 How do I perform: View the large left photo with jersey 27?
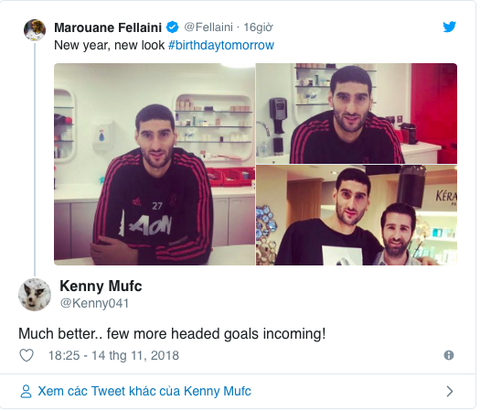[x=154, y=164]
